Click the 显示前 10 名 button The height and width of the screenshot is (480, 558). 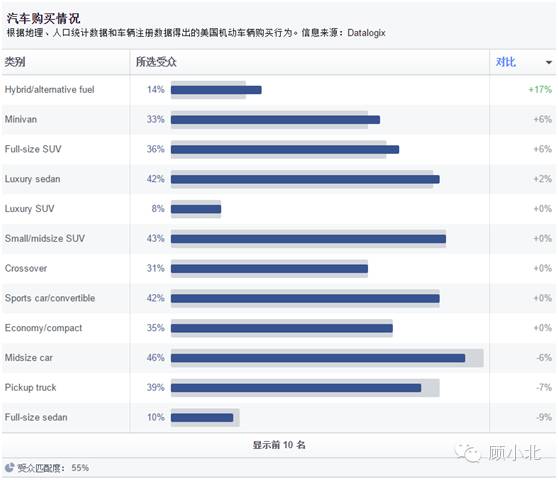(279, 445)
